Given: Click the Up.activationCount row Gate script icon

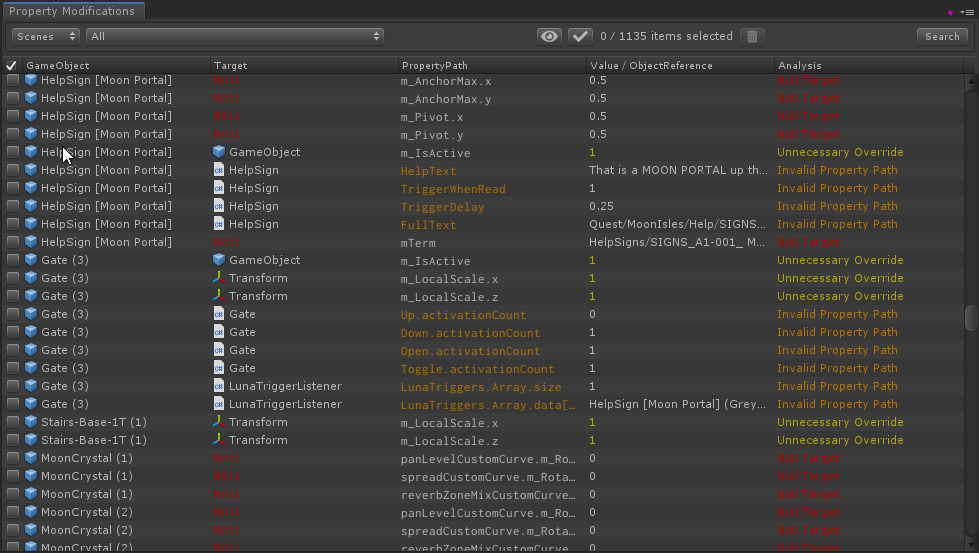Looking at the screenshot, I should (219, 314).
